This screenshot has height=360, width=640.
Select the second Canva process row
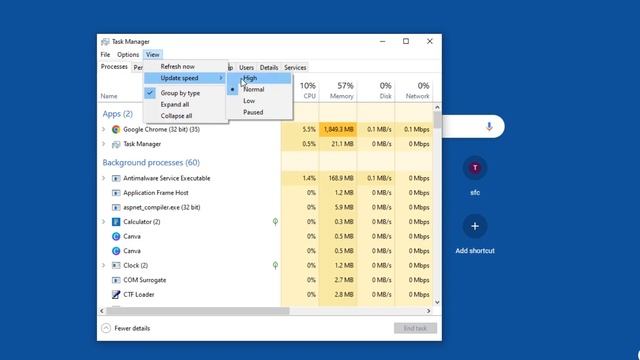click(265, 251)
